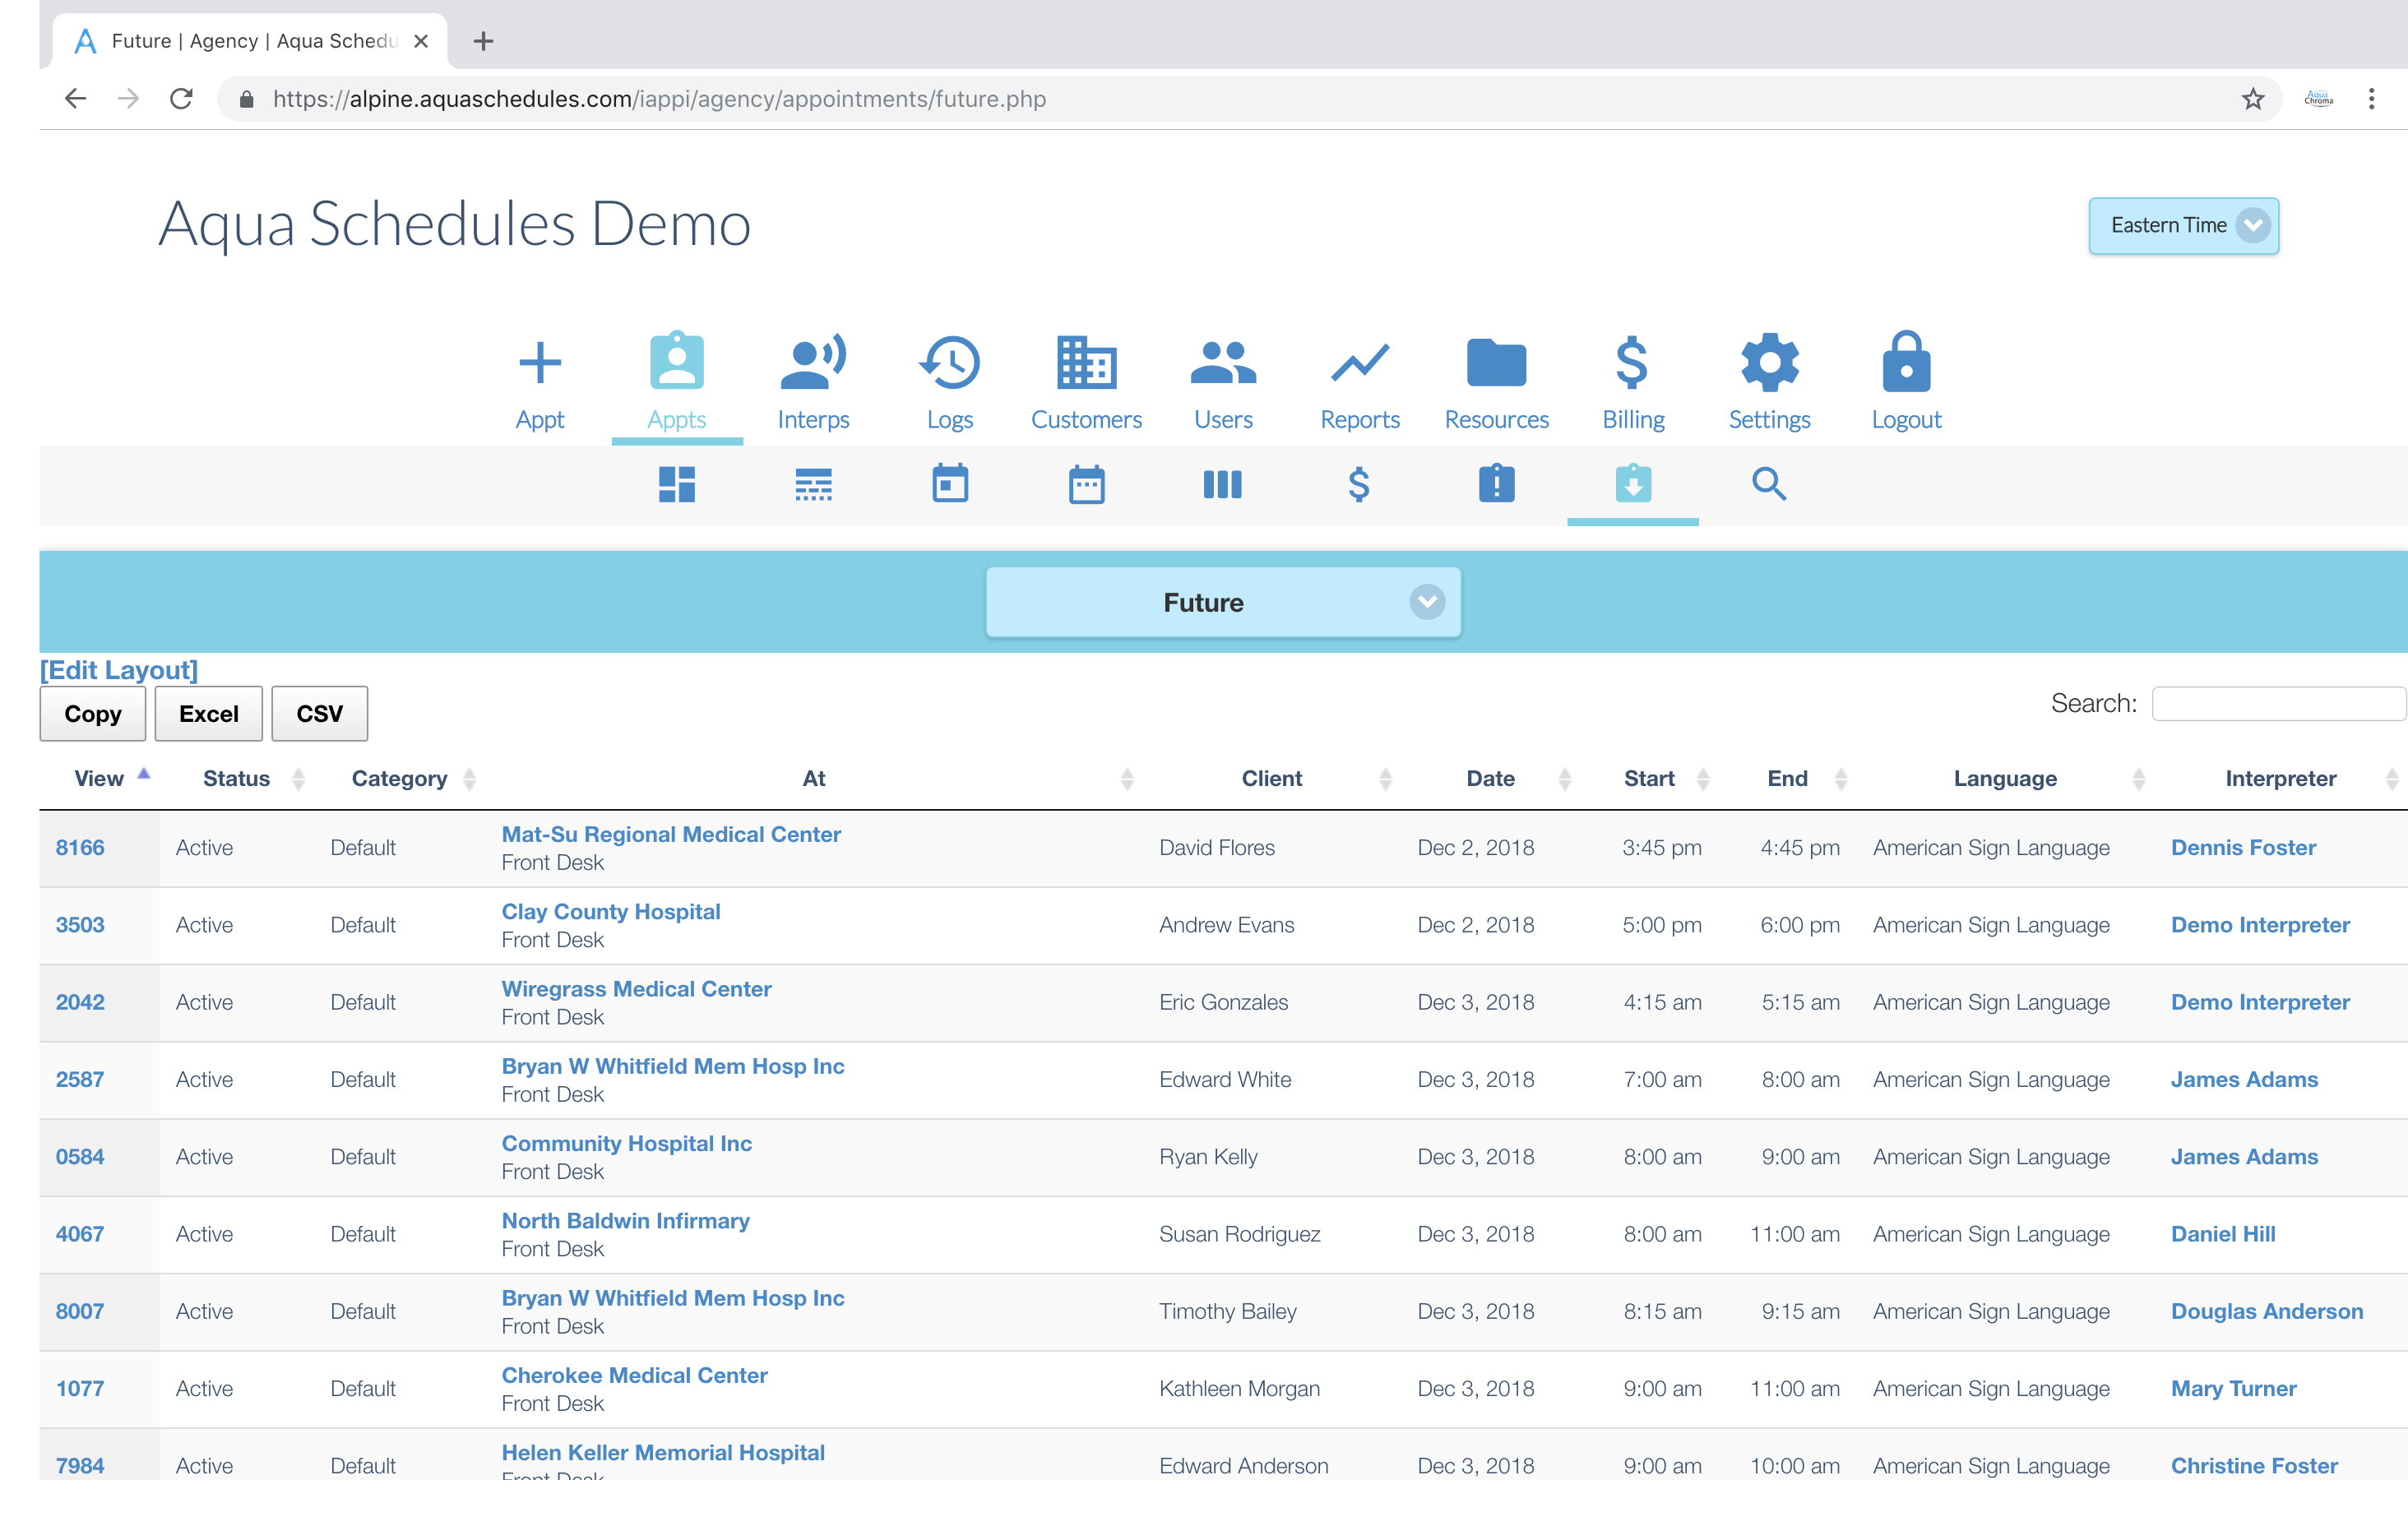Open Wiregrass Medical Center link

(x=636, y=988)
